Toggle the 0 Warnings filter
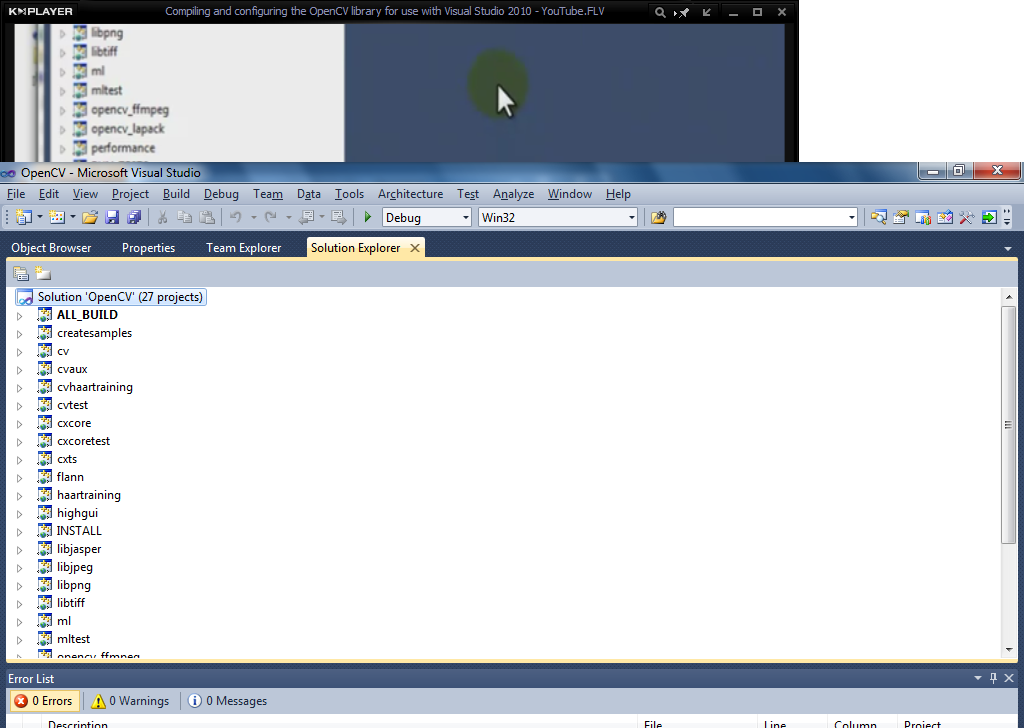This screenshot has height=728, width=1024. (x=130, y=701)
